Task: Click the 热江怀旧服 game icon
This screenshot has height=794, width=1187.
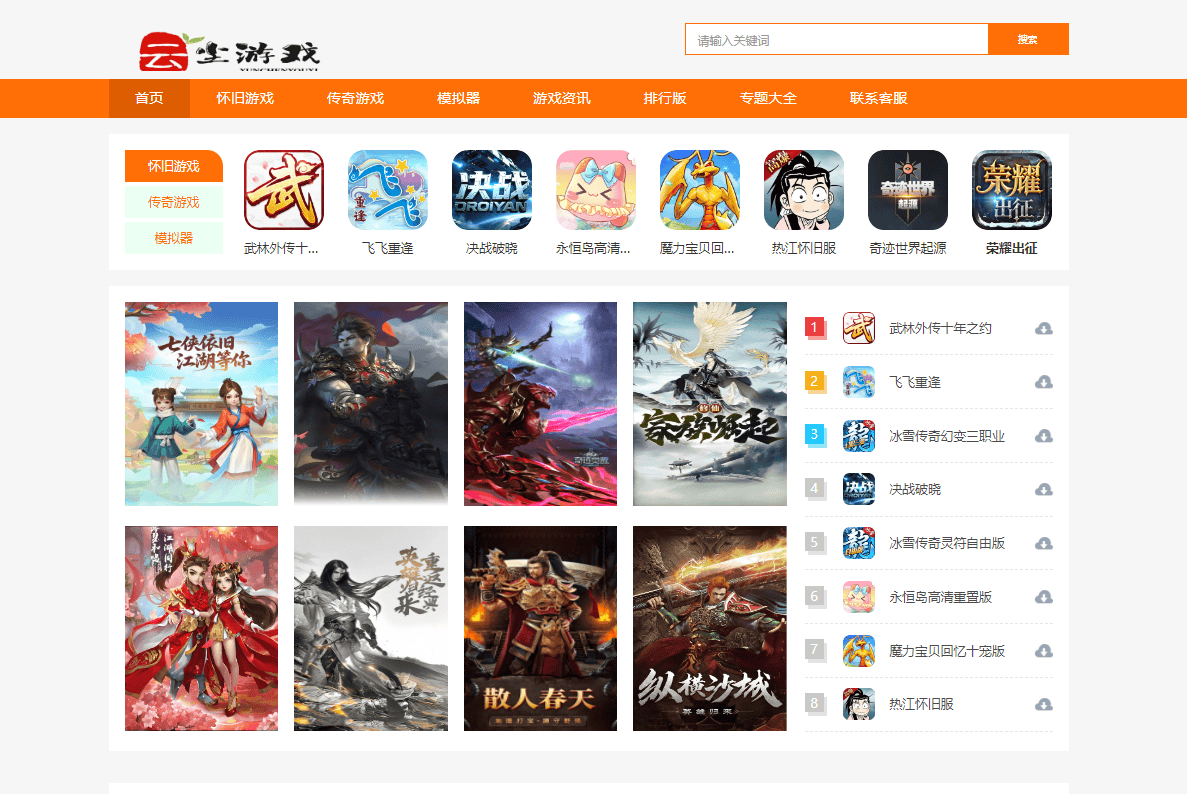Action: click(x=803, y=190)
